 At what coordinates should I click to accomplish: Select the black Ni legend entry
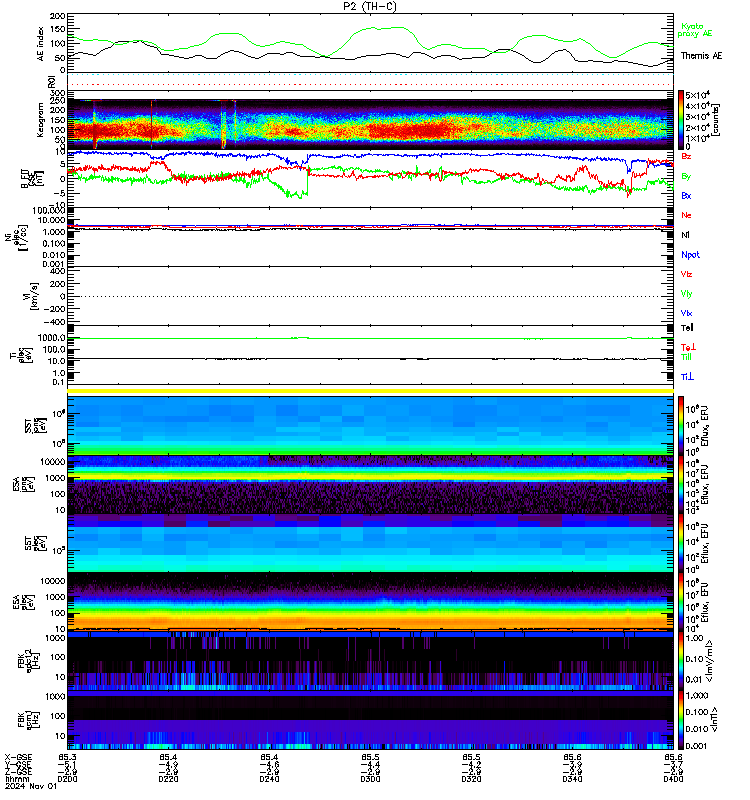click(685, 235)
